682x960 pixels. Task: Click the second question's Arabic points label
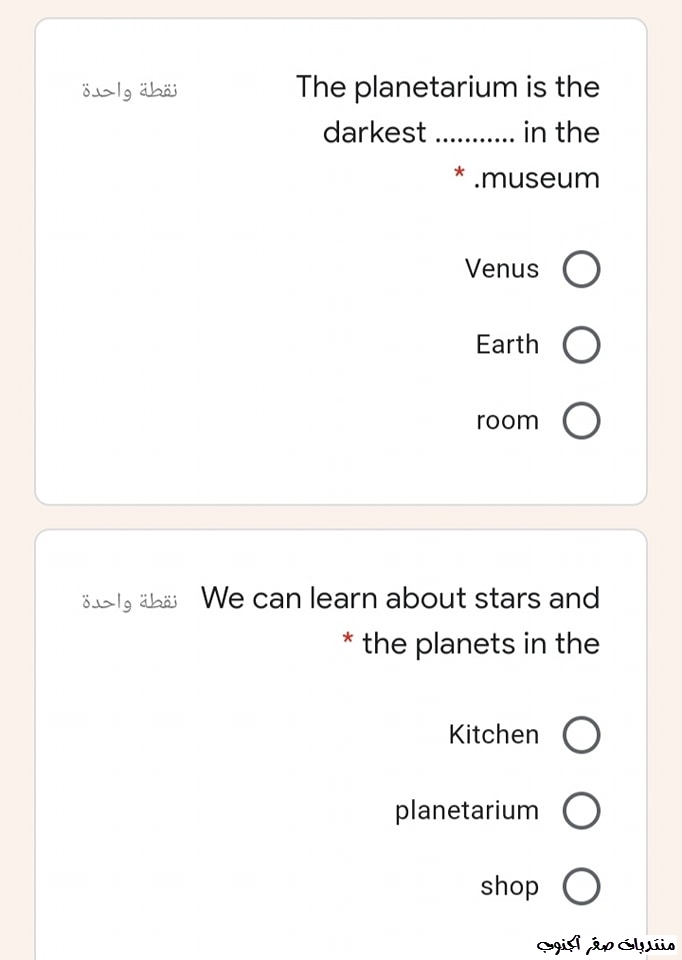click(128, 600)
